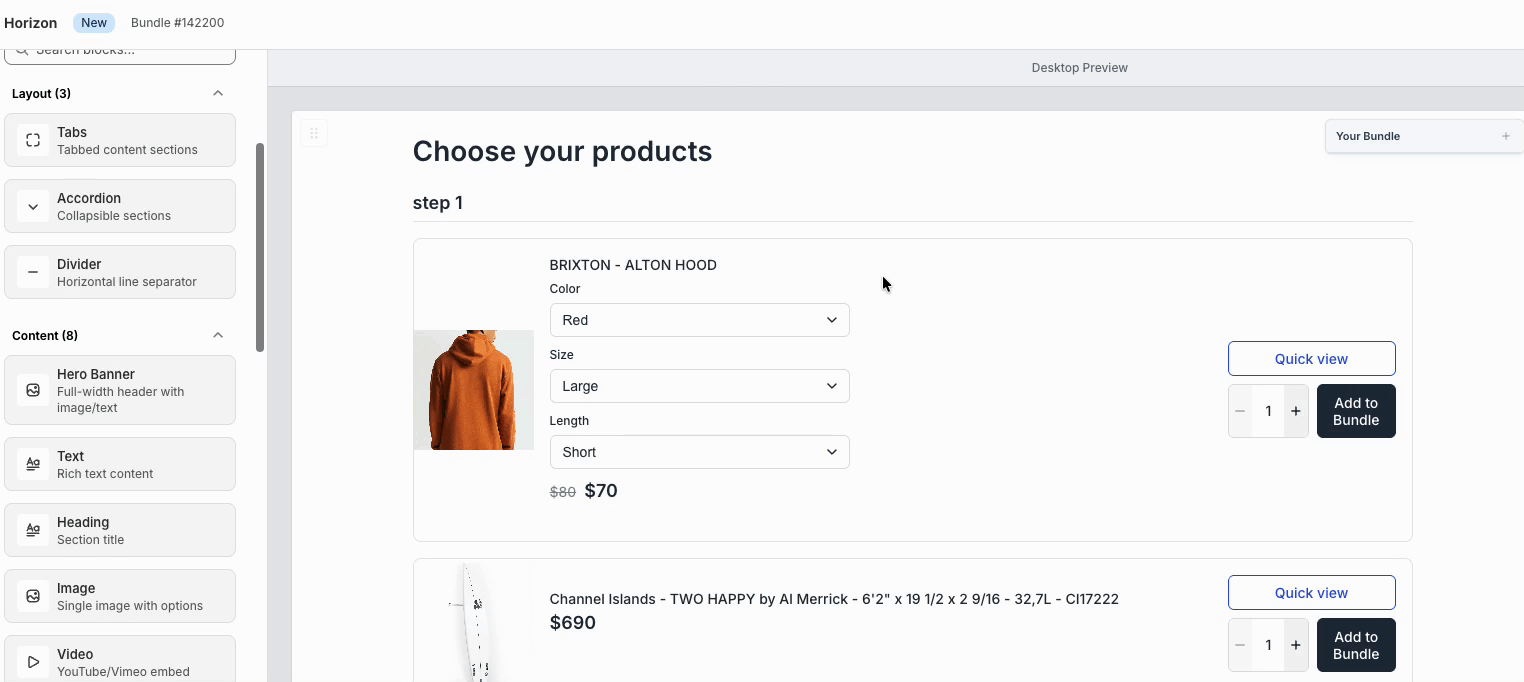Click the Hero Banner block icon

33,390
